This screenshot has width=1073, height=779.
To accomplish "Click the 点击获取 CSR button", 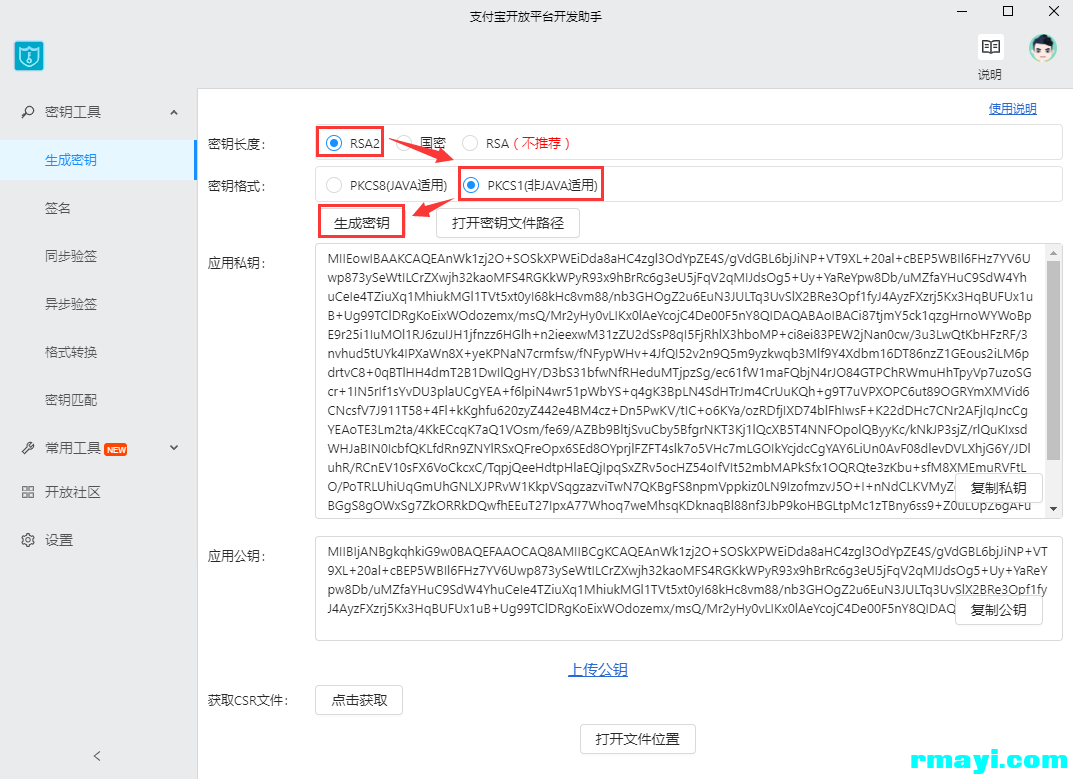I will (359, 700).
